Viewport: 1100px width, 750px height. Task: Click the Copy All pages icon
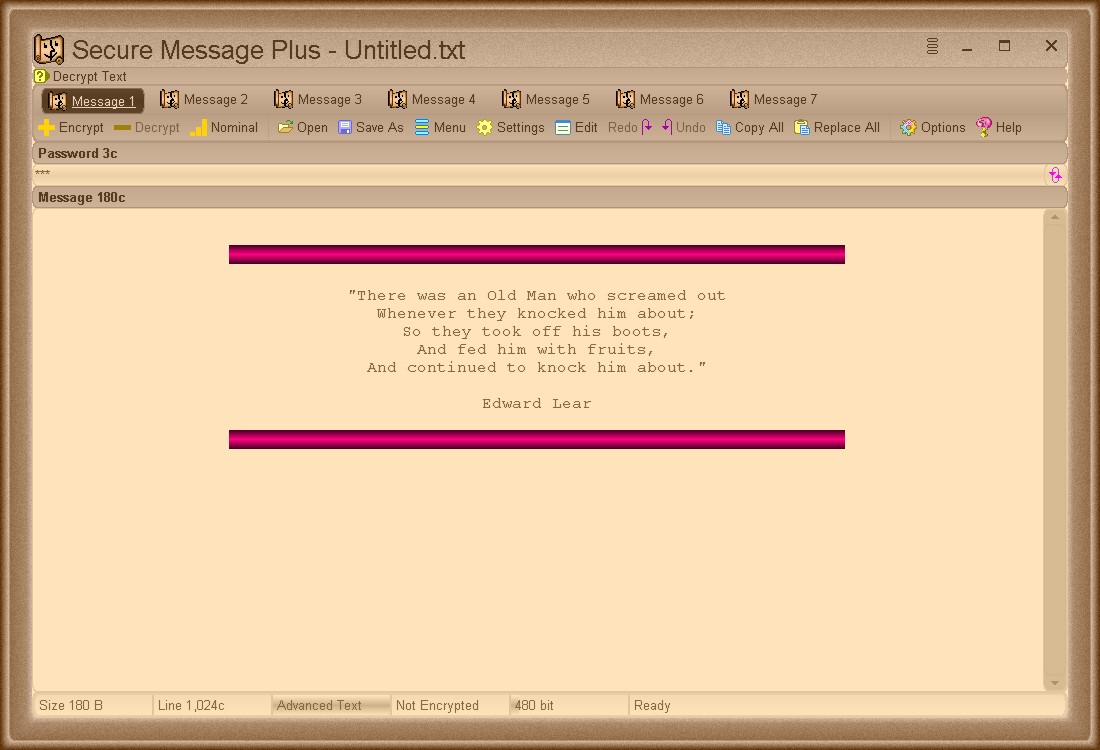tap(723, 128)
